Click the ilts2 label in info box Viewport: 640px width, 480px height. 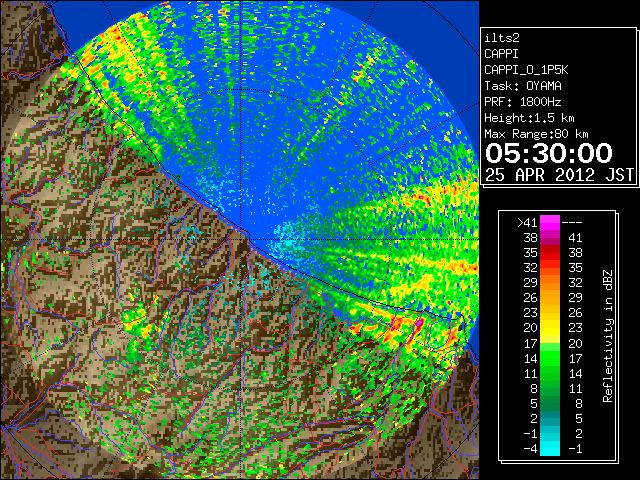point(502,38)
